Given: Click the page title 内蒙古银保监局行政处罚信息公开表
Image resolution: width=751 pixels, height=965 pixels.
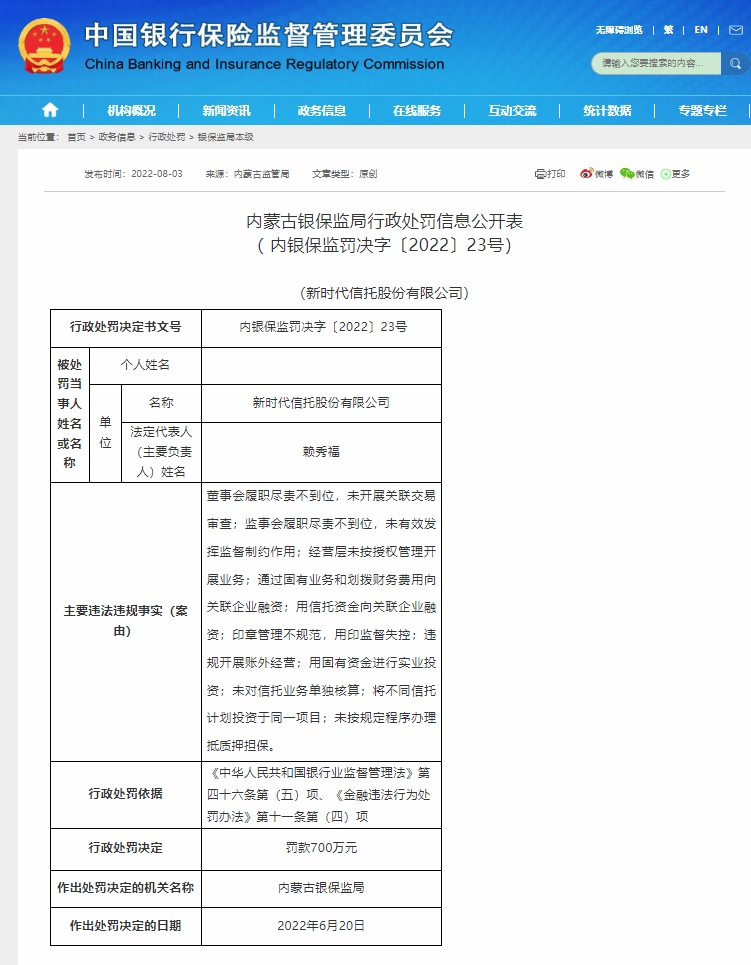Looking at the screenshot, I should pyautogui.click(x=385, y=221).
